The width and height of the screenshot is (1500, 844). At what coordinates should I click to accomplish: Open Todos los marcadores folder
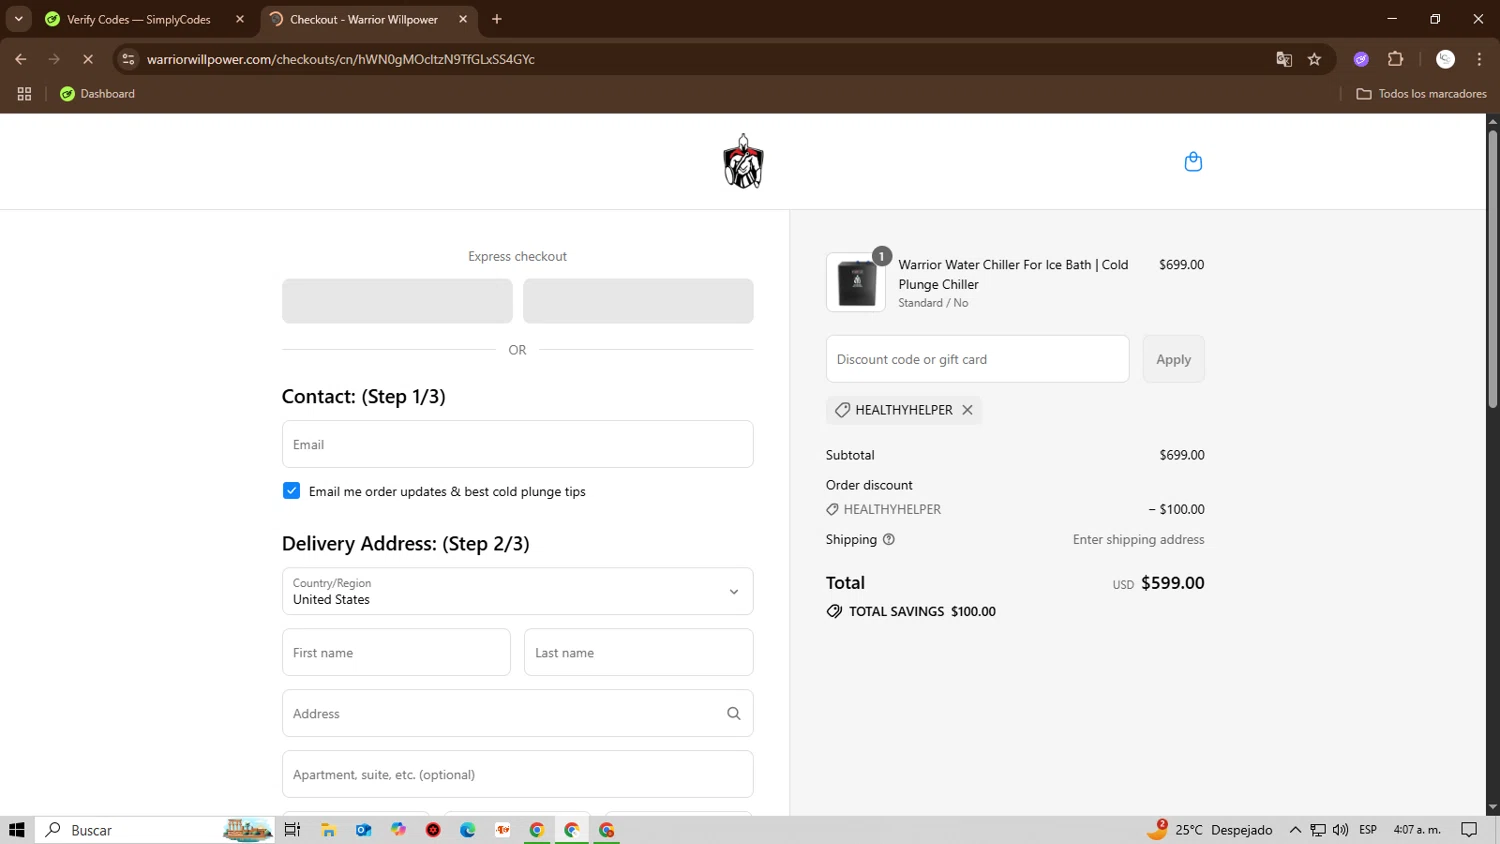click(x=1421, y=94)
